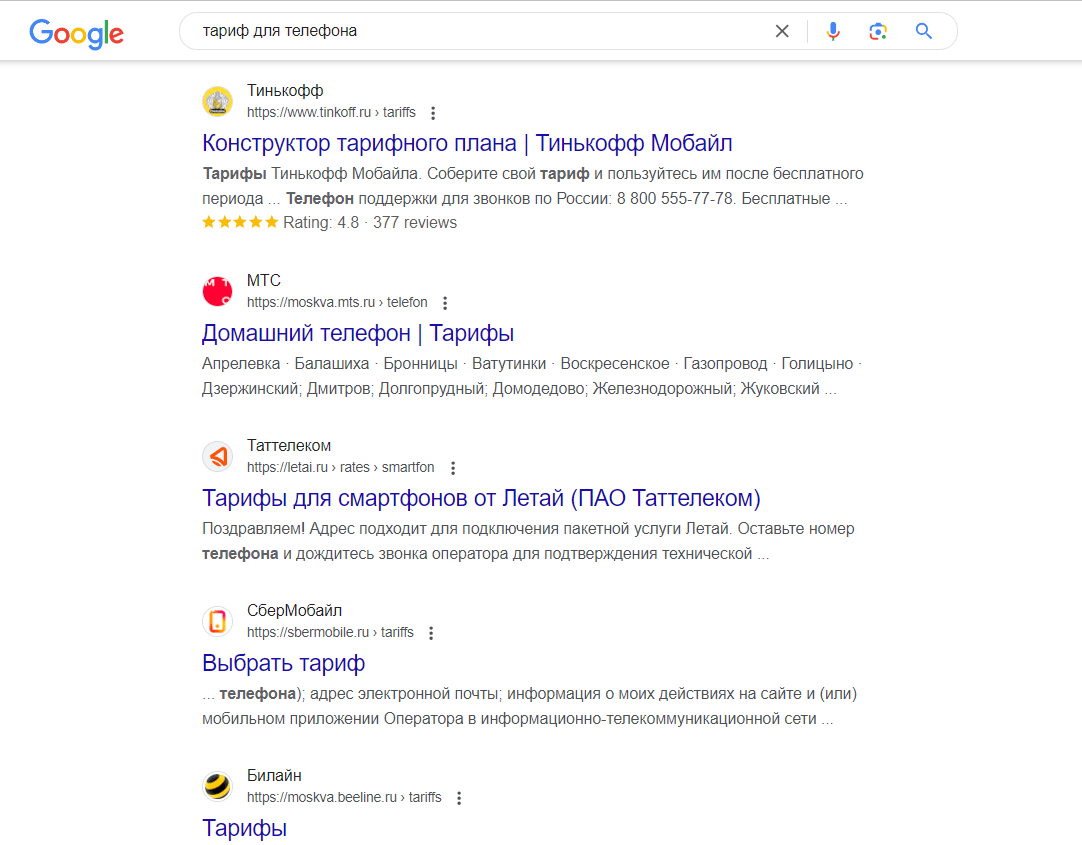This screenshot has height=845, width=1082.
Task: Open 'Выбрать тариф' СберМобайл link
Action: [x=284, y=663]
